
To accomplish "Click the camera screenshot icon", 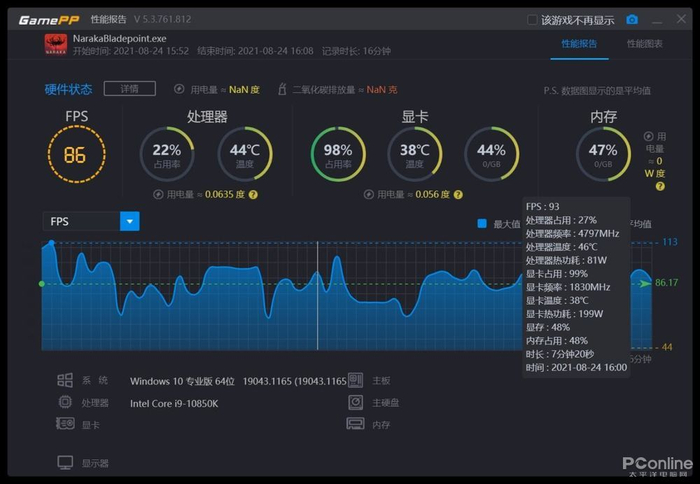I will tap(632, 20).
